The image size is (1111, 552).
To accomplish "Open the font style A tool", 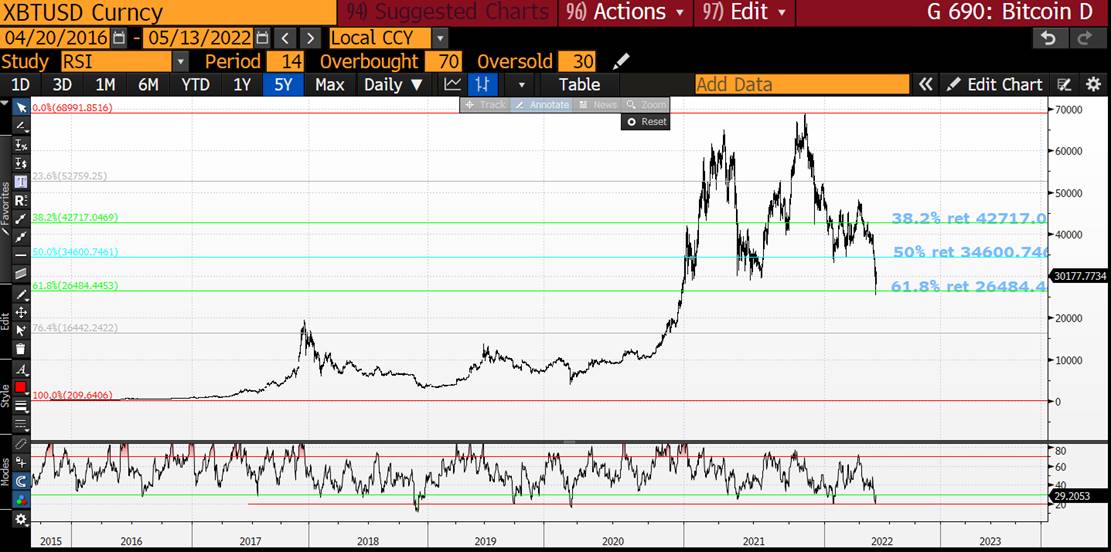I will [21, 369].
